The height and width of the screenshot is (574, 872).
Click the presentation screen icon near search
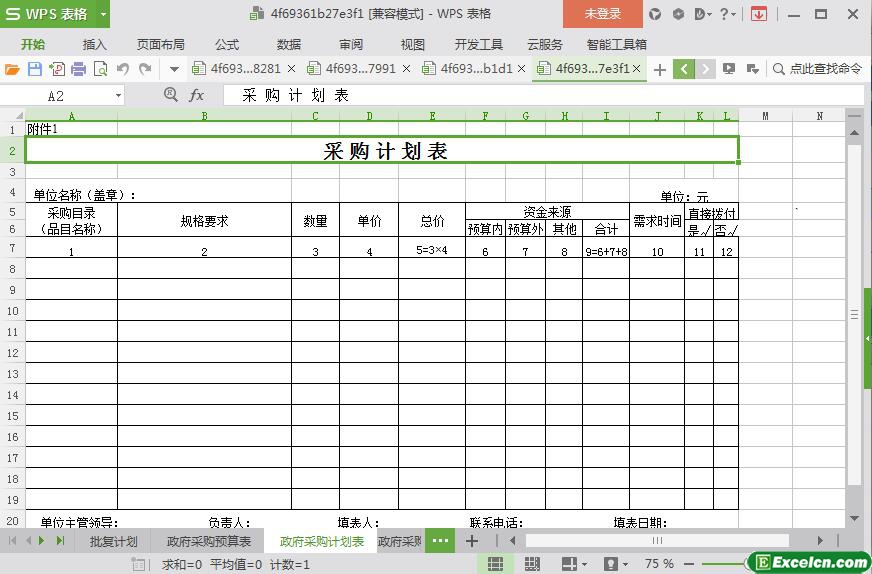click(729, 69)
